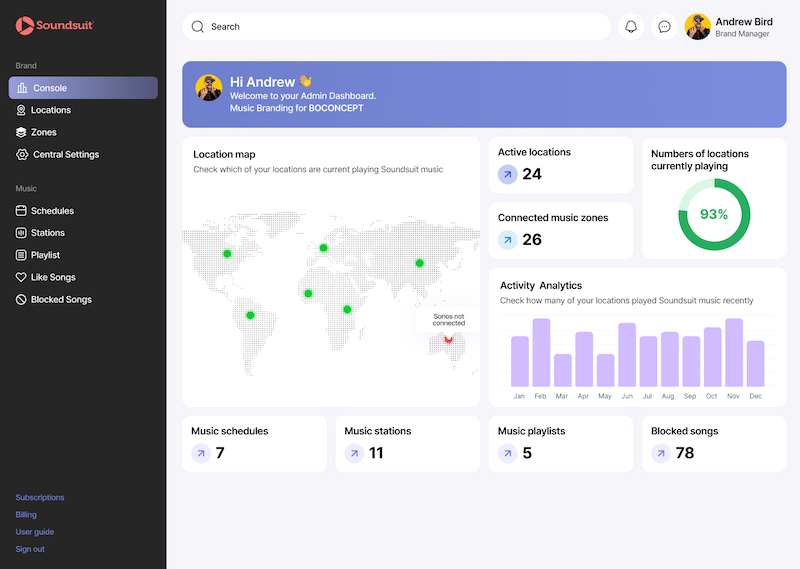Click the Music playlists arrow icon

click(x=508, y=454)
